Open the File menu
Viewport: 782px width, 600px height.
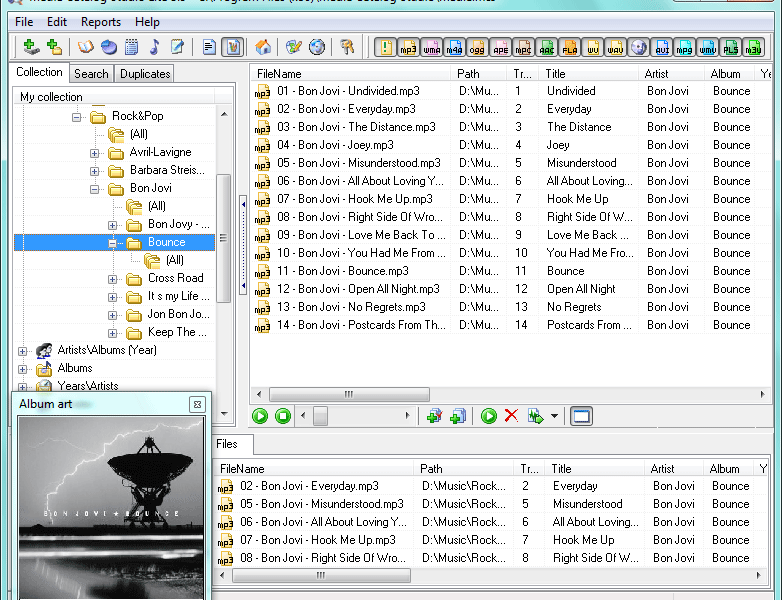pyautogui.click(x=24, y=22)
